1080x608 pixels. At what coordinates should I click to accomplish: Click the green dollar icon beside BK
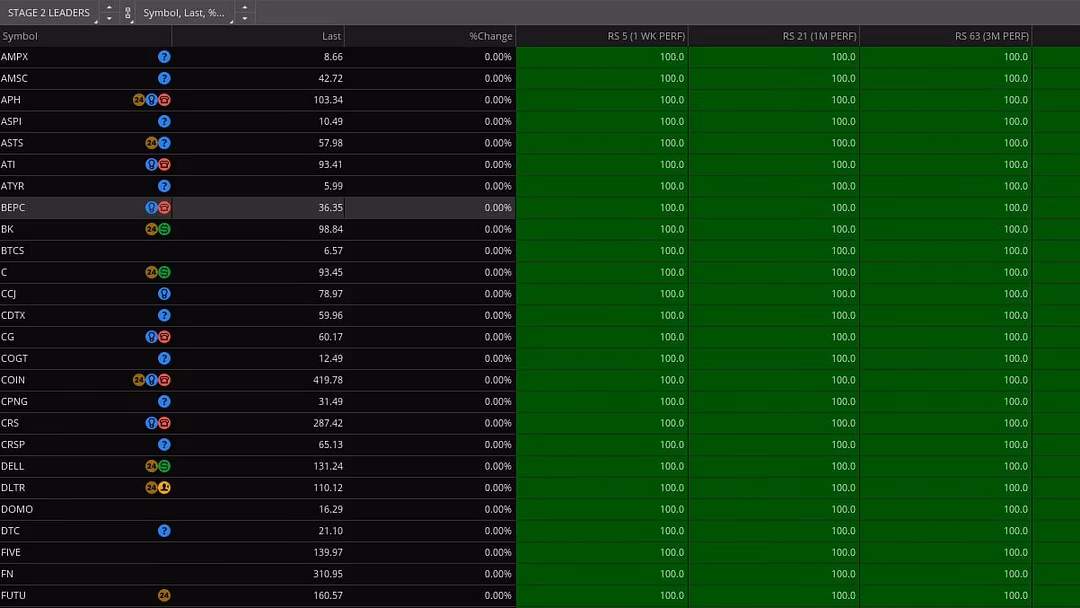165,229
